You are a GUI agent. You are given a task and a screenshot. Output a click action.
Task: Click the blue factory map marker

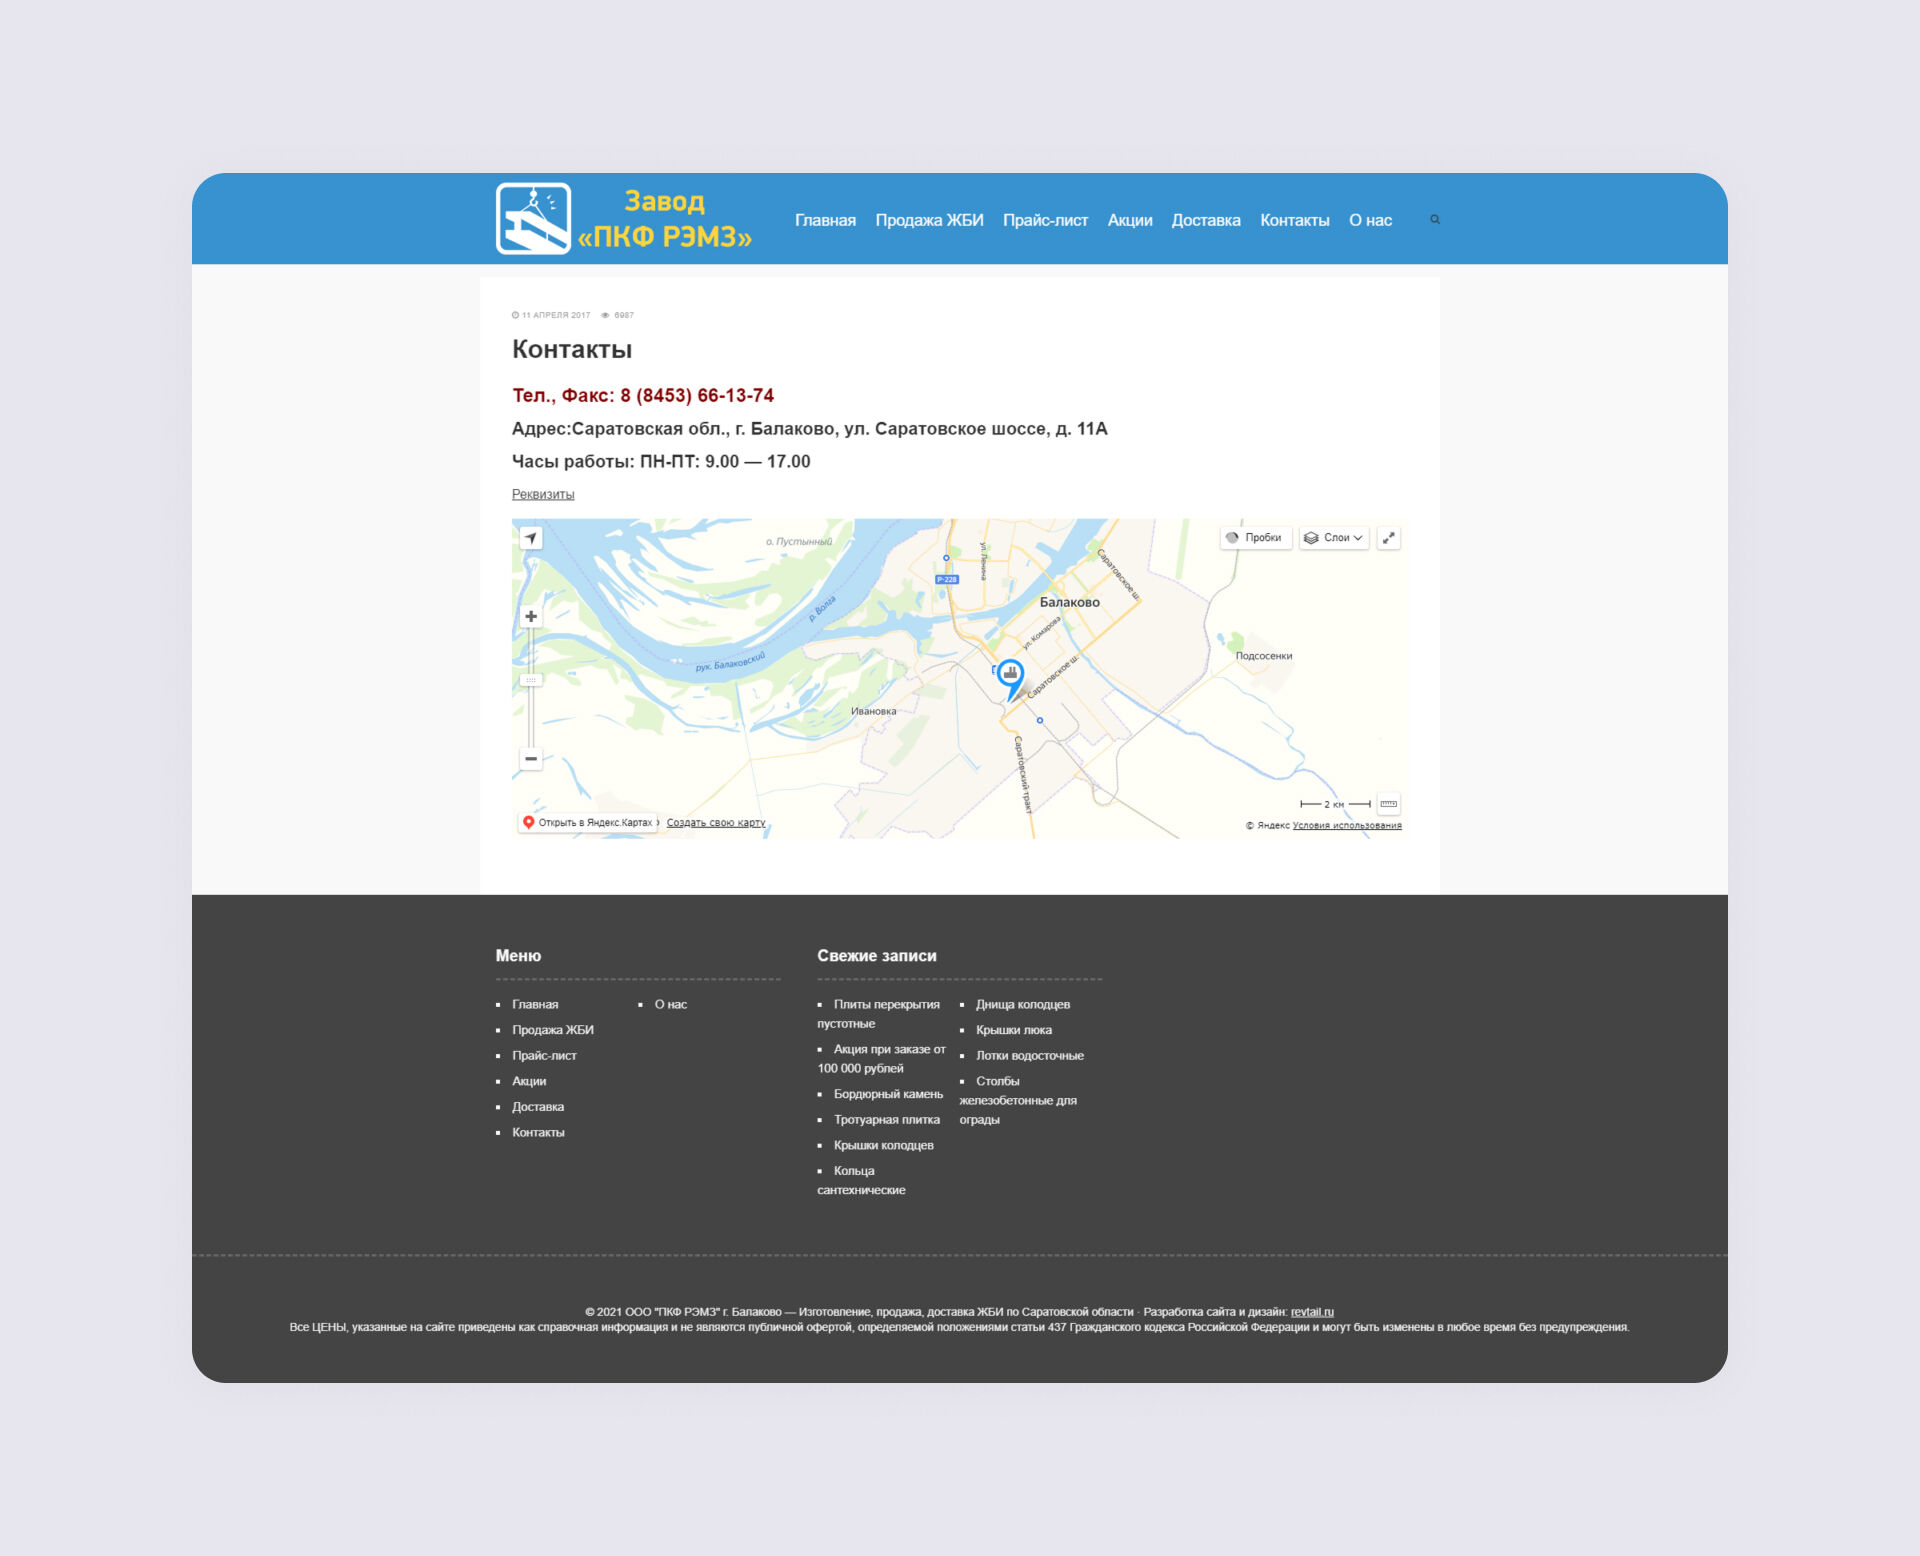[x=1011, y=674]
